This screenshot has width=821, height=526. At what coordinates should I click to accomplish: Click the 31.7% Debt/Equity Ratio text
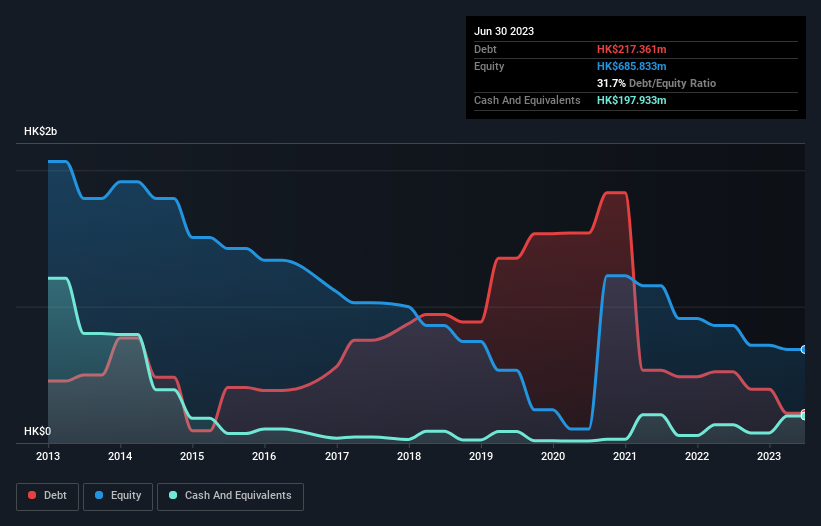pyautogui.click(x=656, y=83)
